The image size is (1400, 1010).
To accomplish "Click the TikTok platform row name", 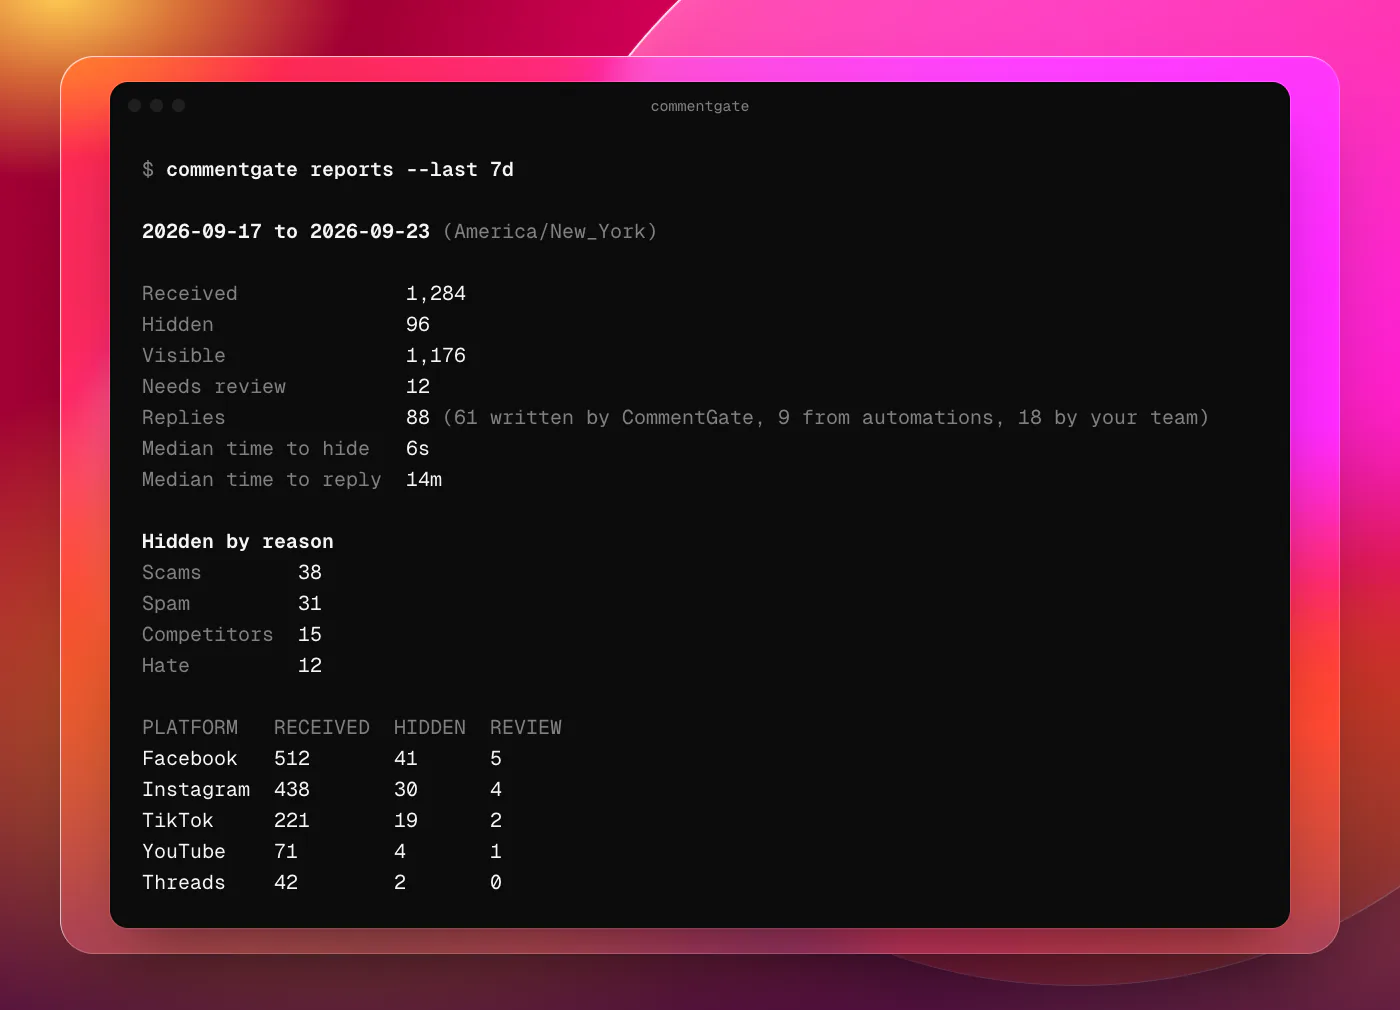I will coord(178,821).
